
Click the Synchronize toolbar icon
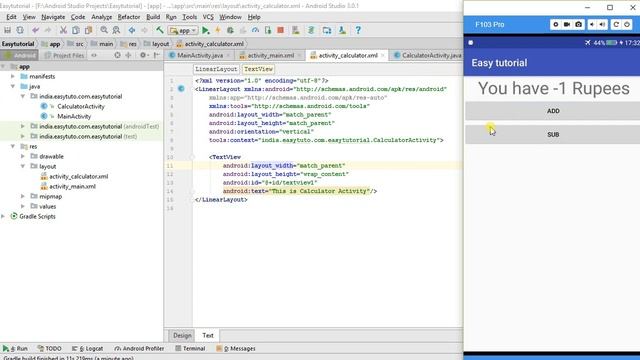[20, 30]
